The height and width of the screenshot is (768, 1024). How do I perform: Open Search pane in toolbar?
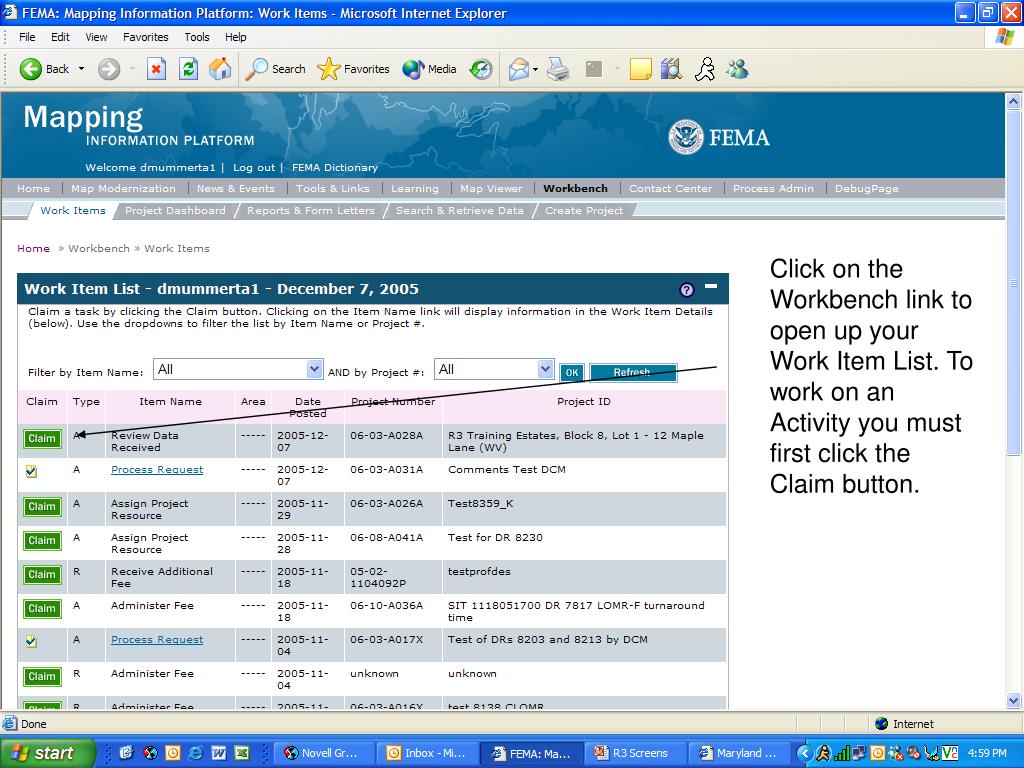point(275,69)
